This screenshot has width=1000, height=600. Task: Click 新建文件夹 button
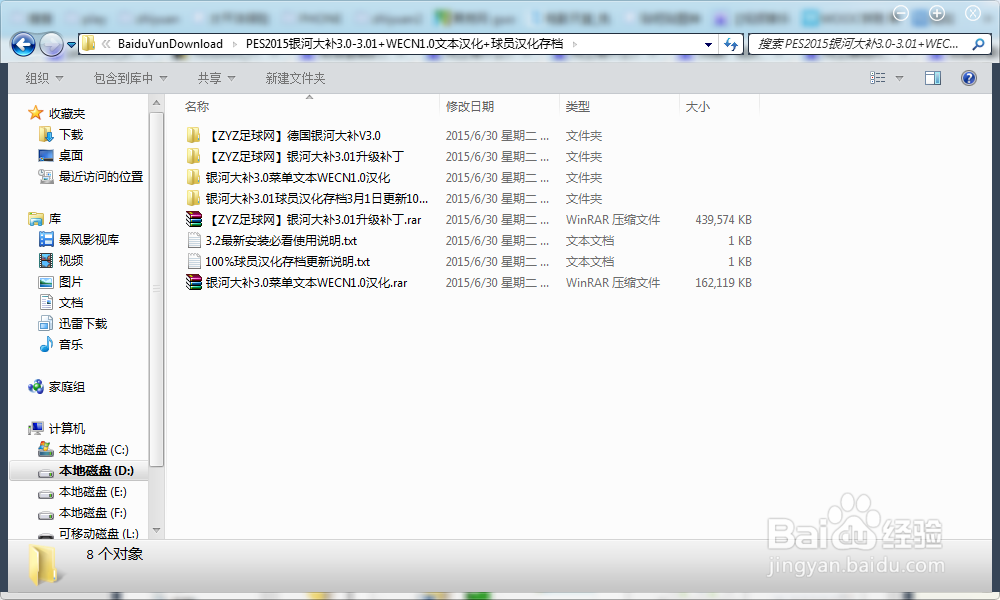point(295,78)
